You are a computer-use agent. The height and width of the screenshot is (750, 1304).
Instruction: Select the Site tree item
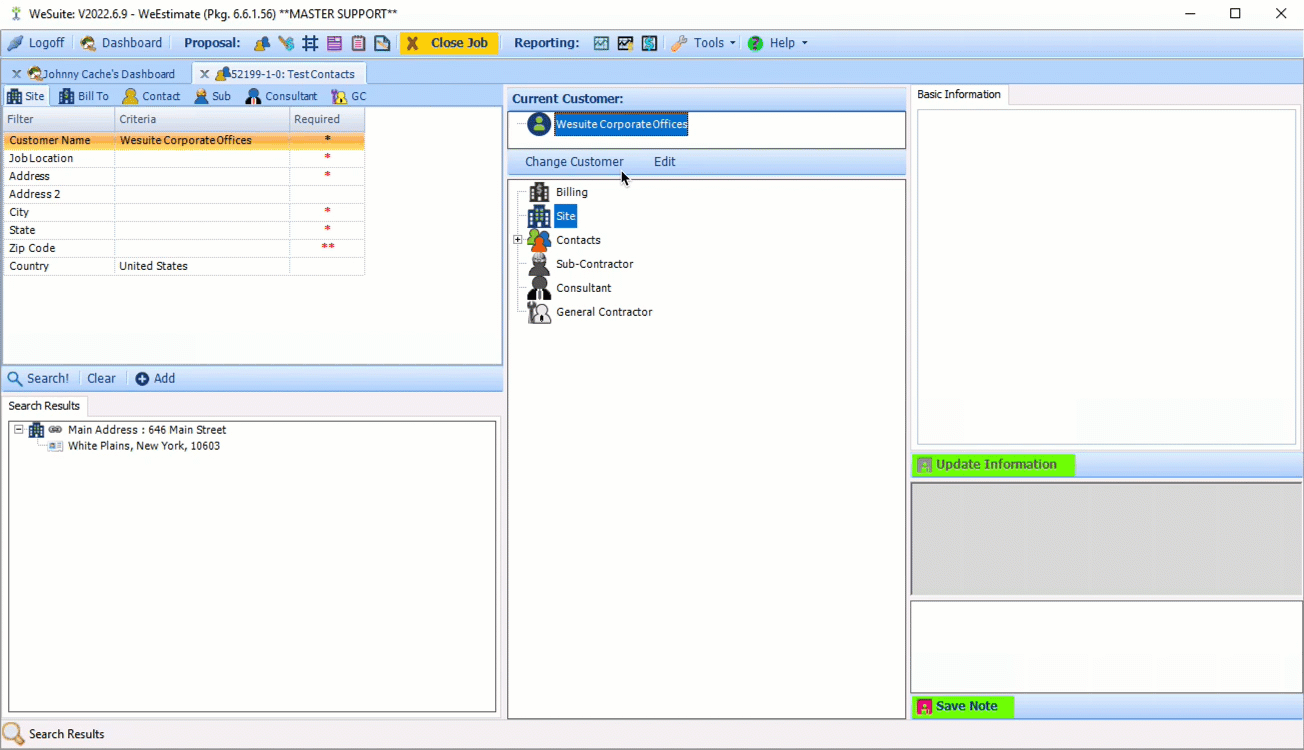566,216
